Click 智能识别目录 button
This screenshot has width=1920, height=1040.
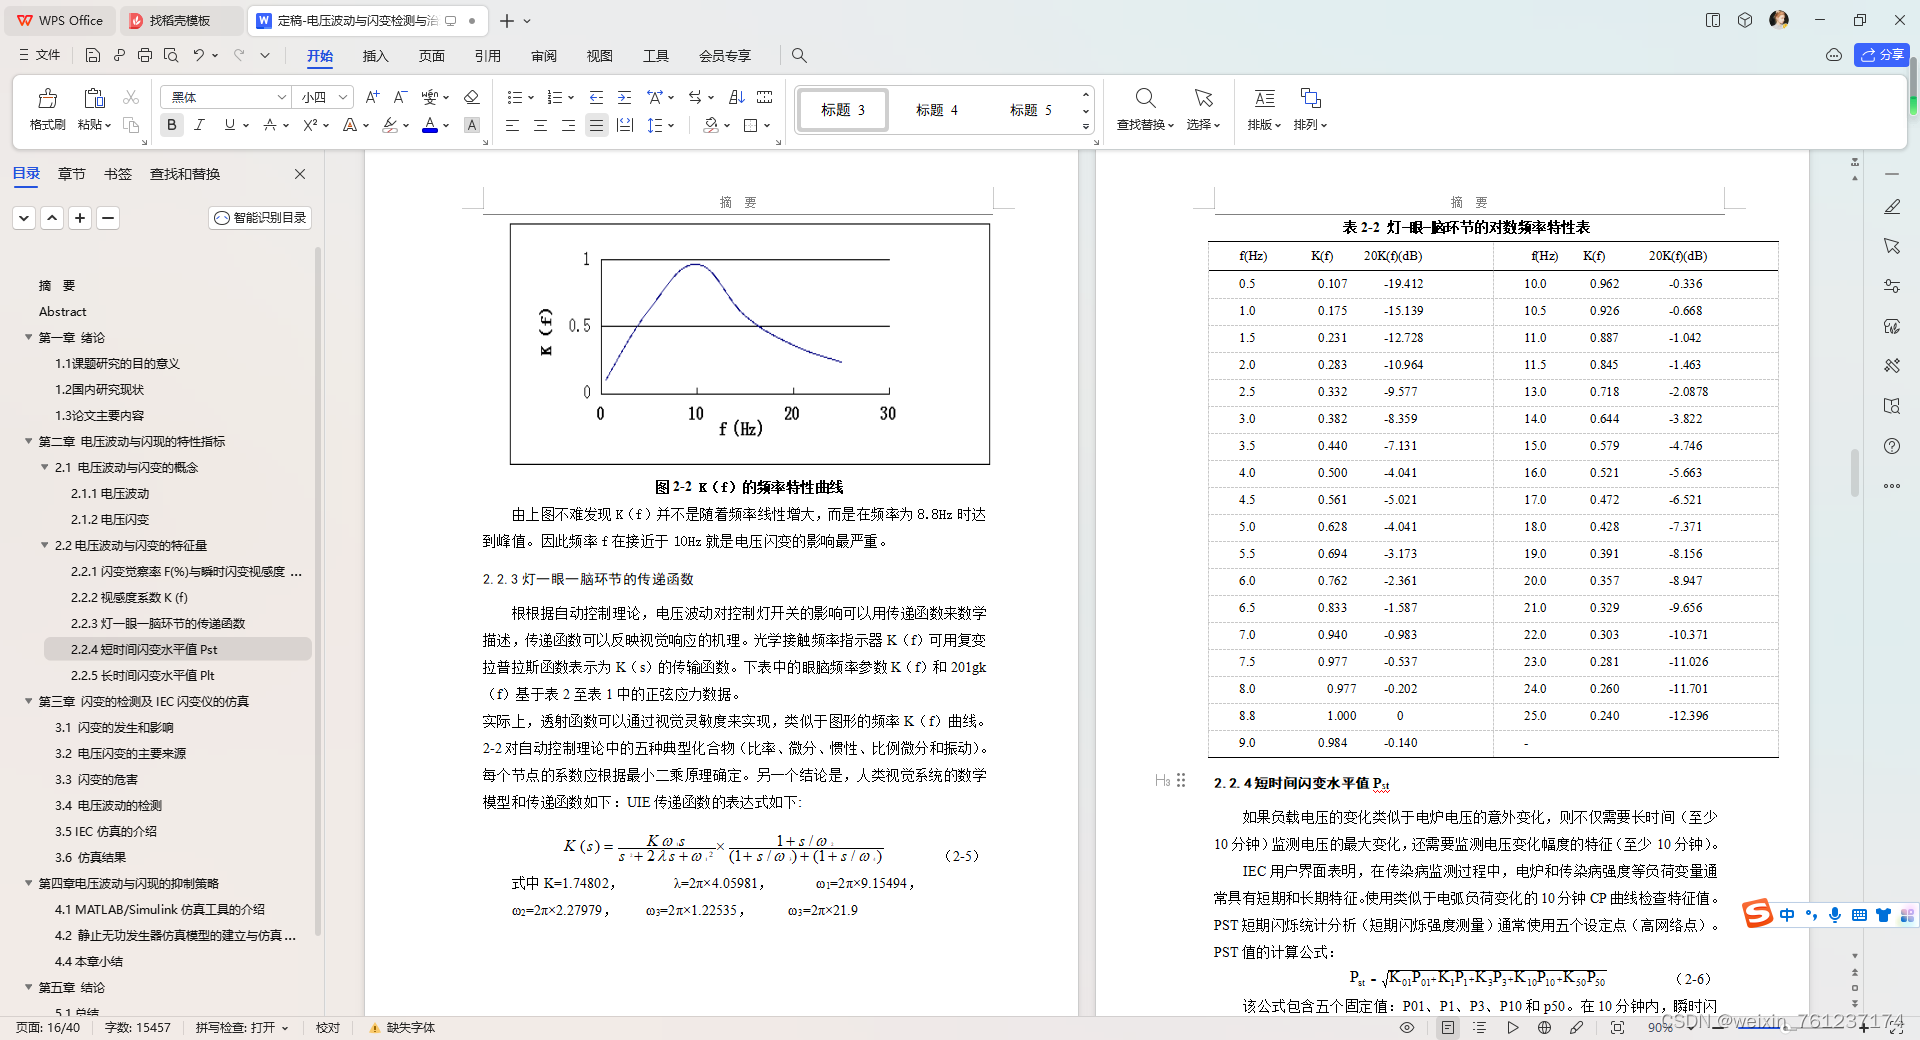click(260, 217)
